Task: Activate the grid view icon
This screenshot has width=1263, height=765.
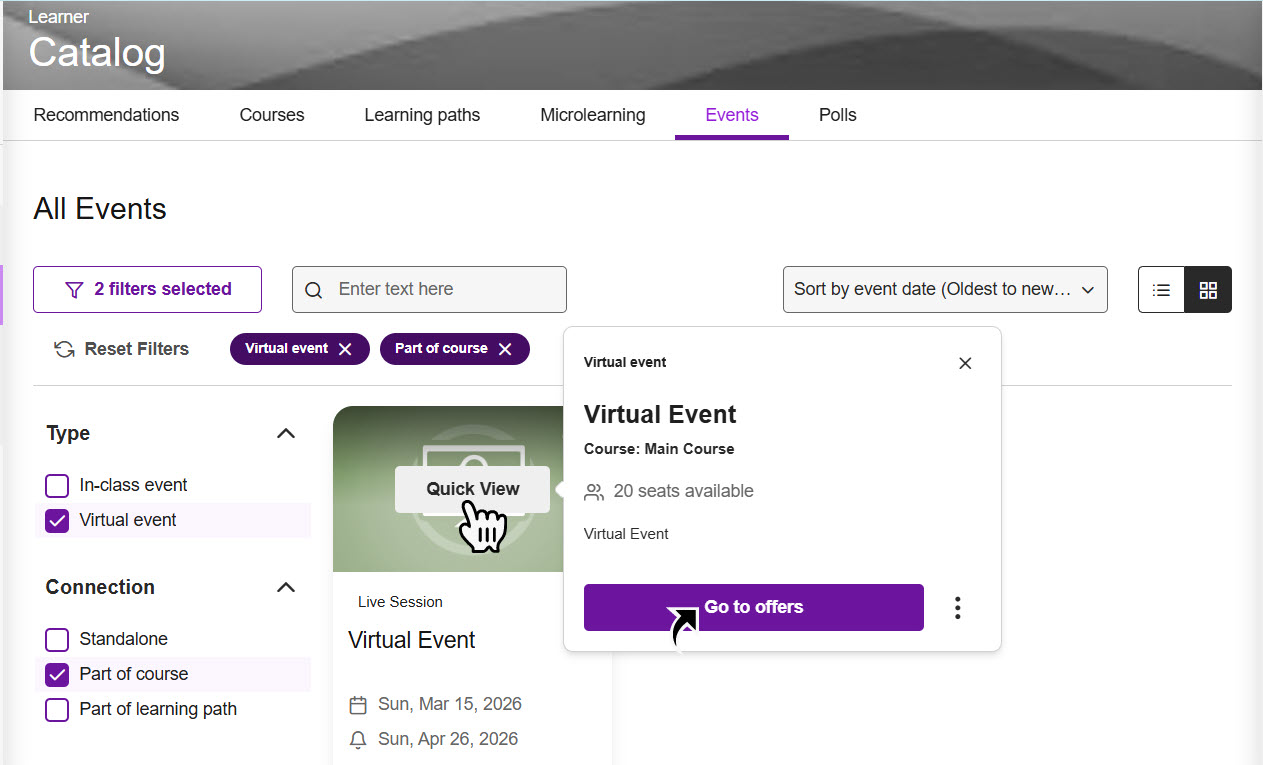Action: click(x=1208, y=289)
